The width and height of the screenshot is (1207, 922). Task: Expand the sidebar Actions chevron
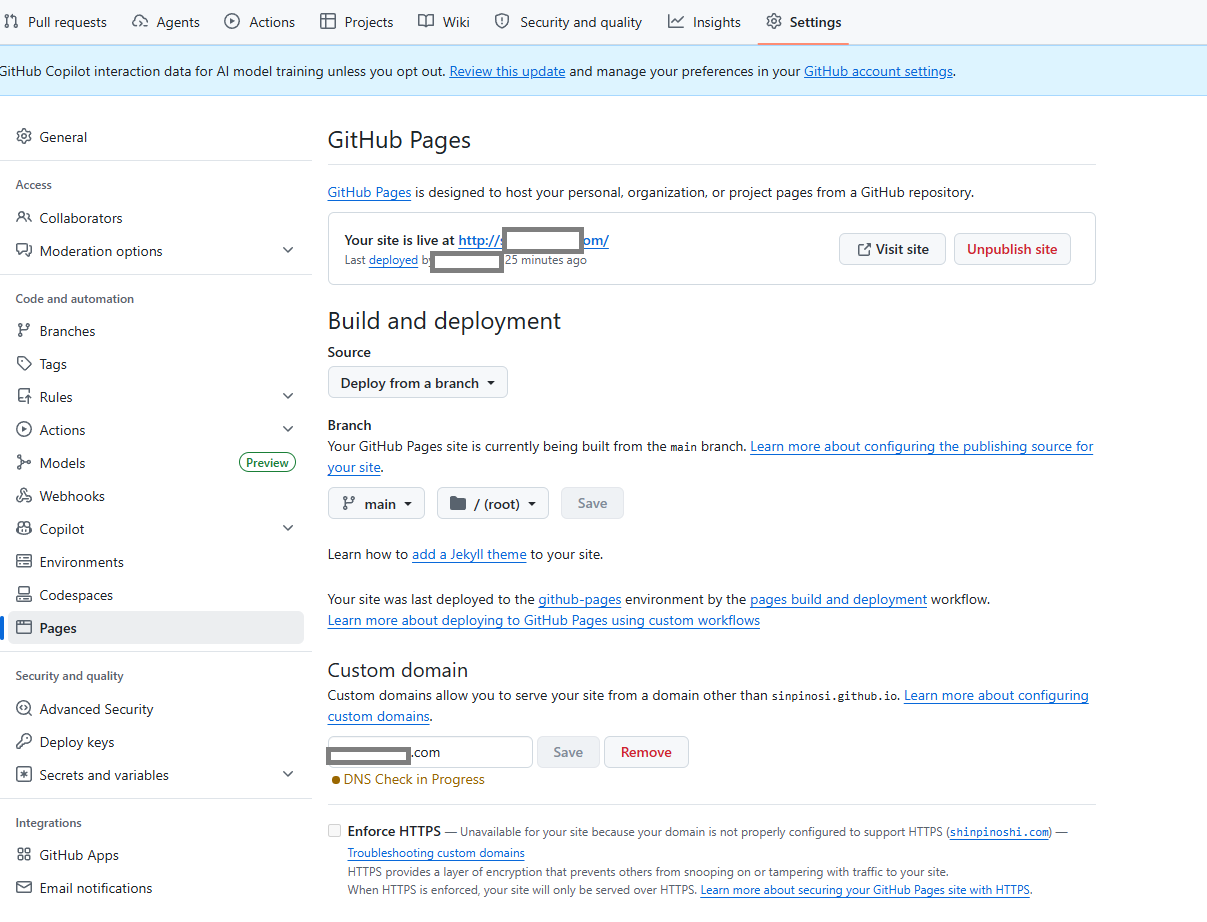[288, 430]
